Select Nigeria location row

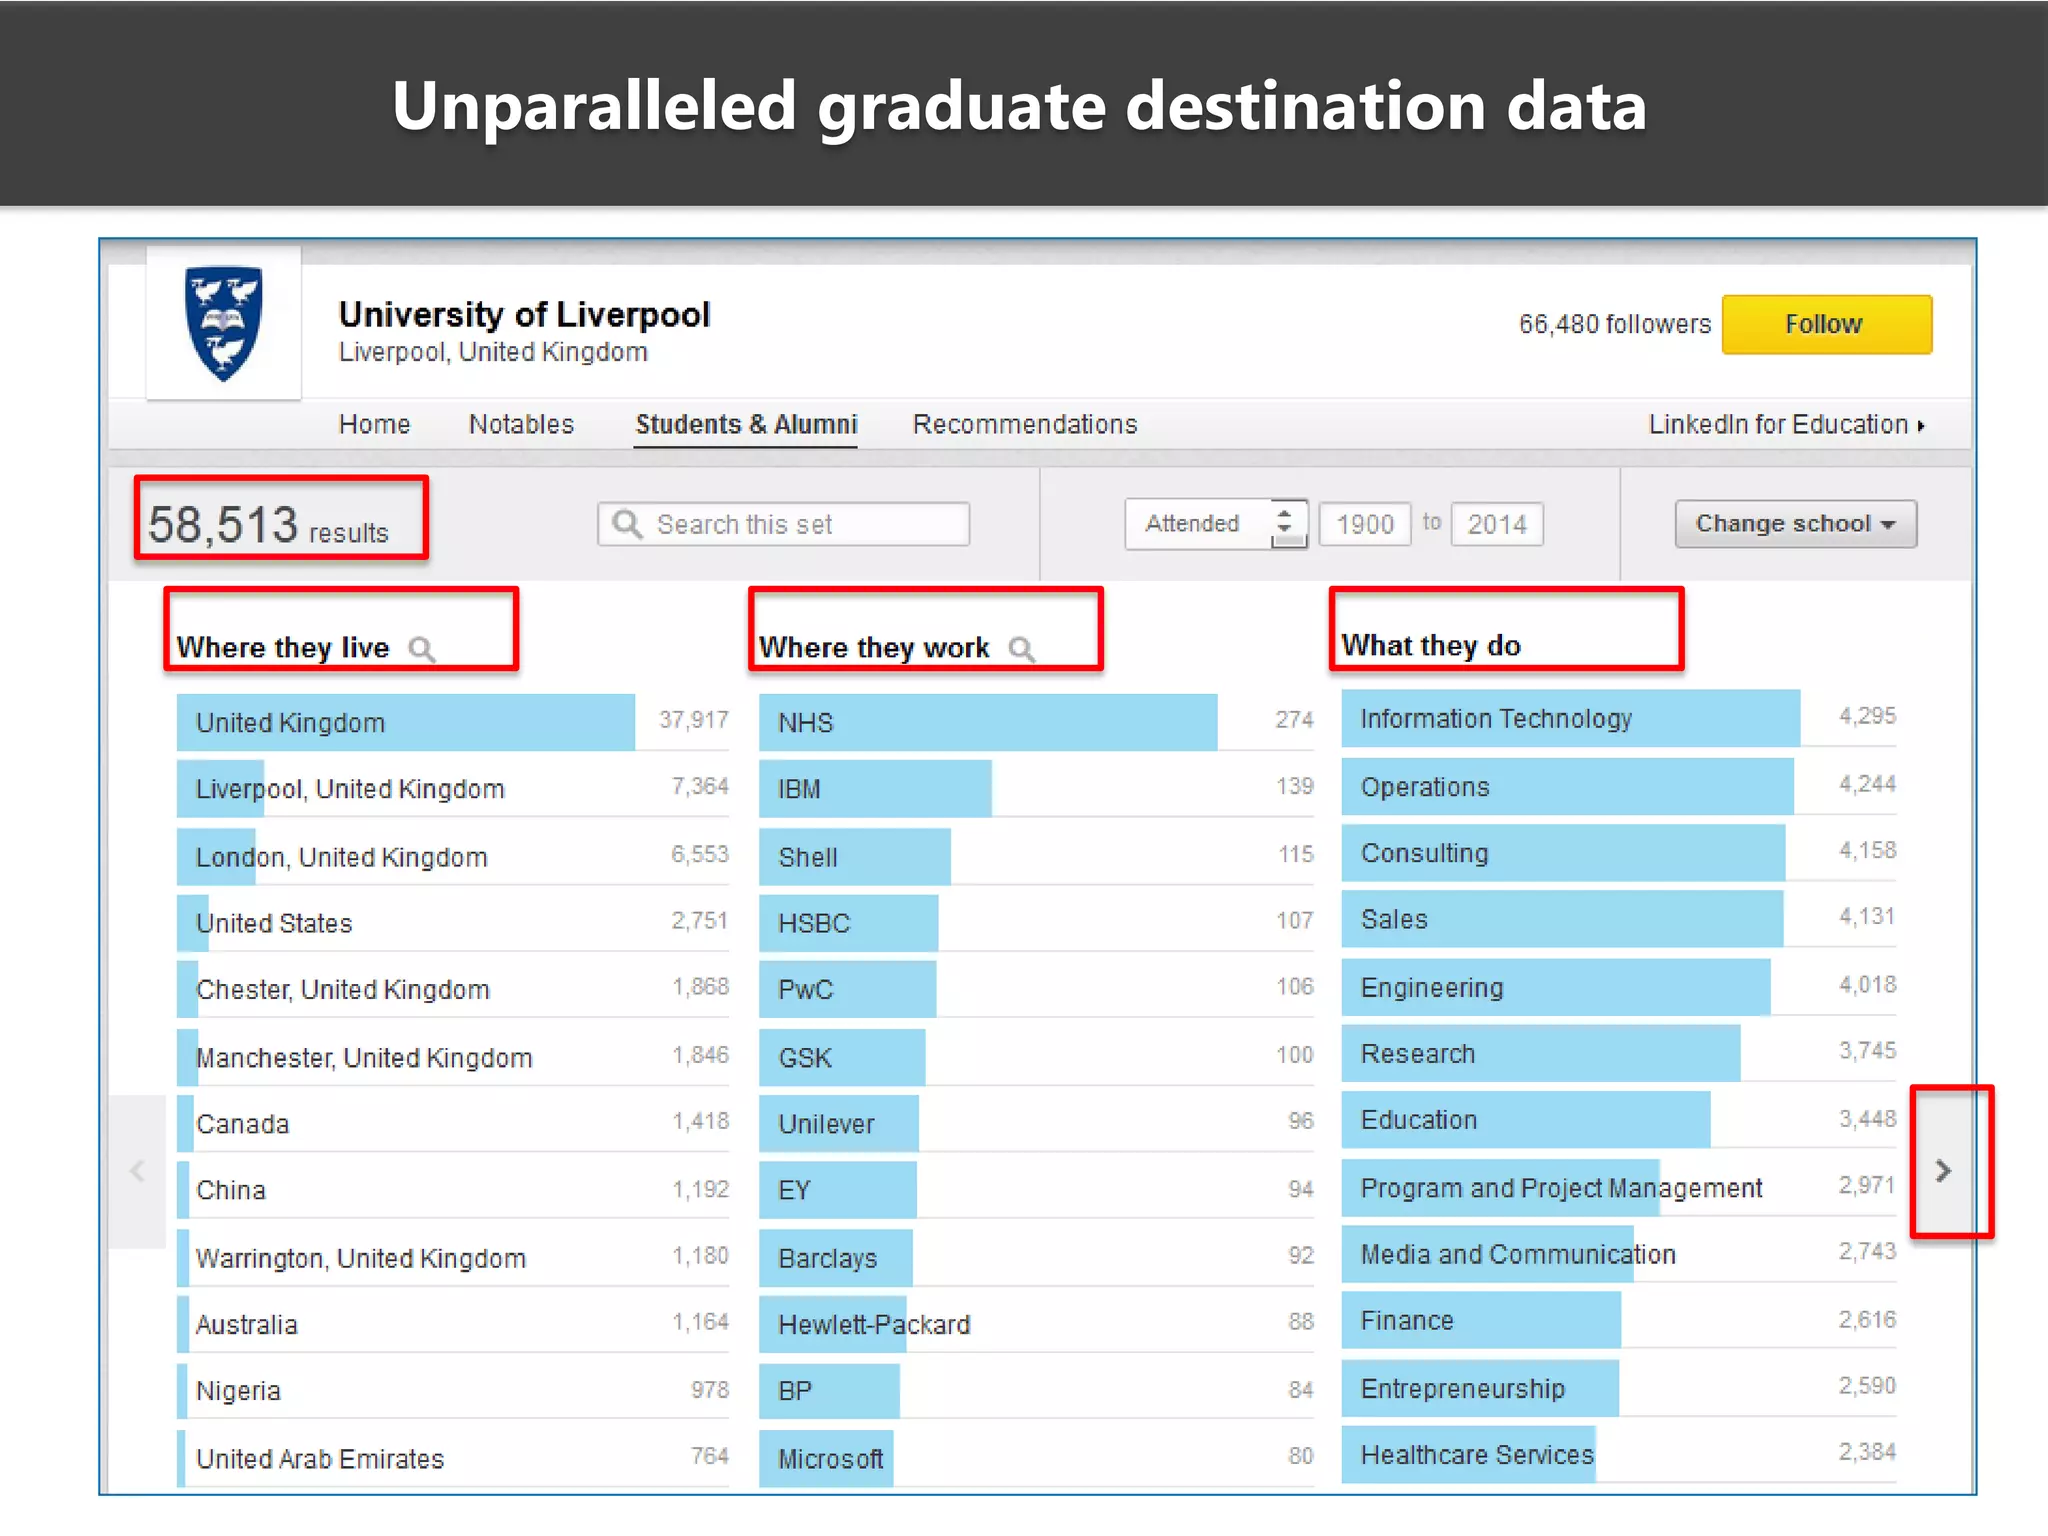(453, 1391)
